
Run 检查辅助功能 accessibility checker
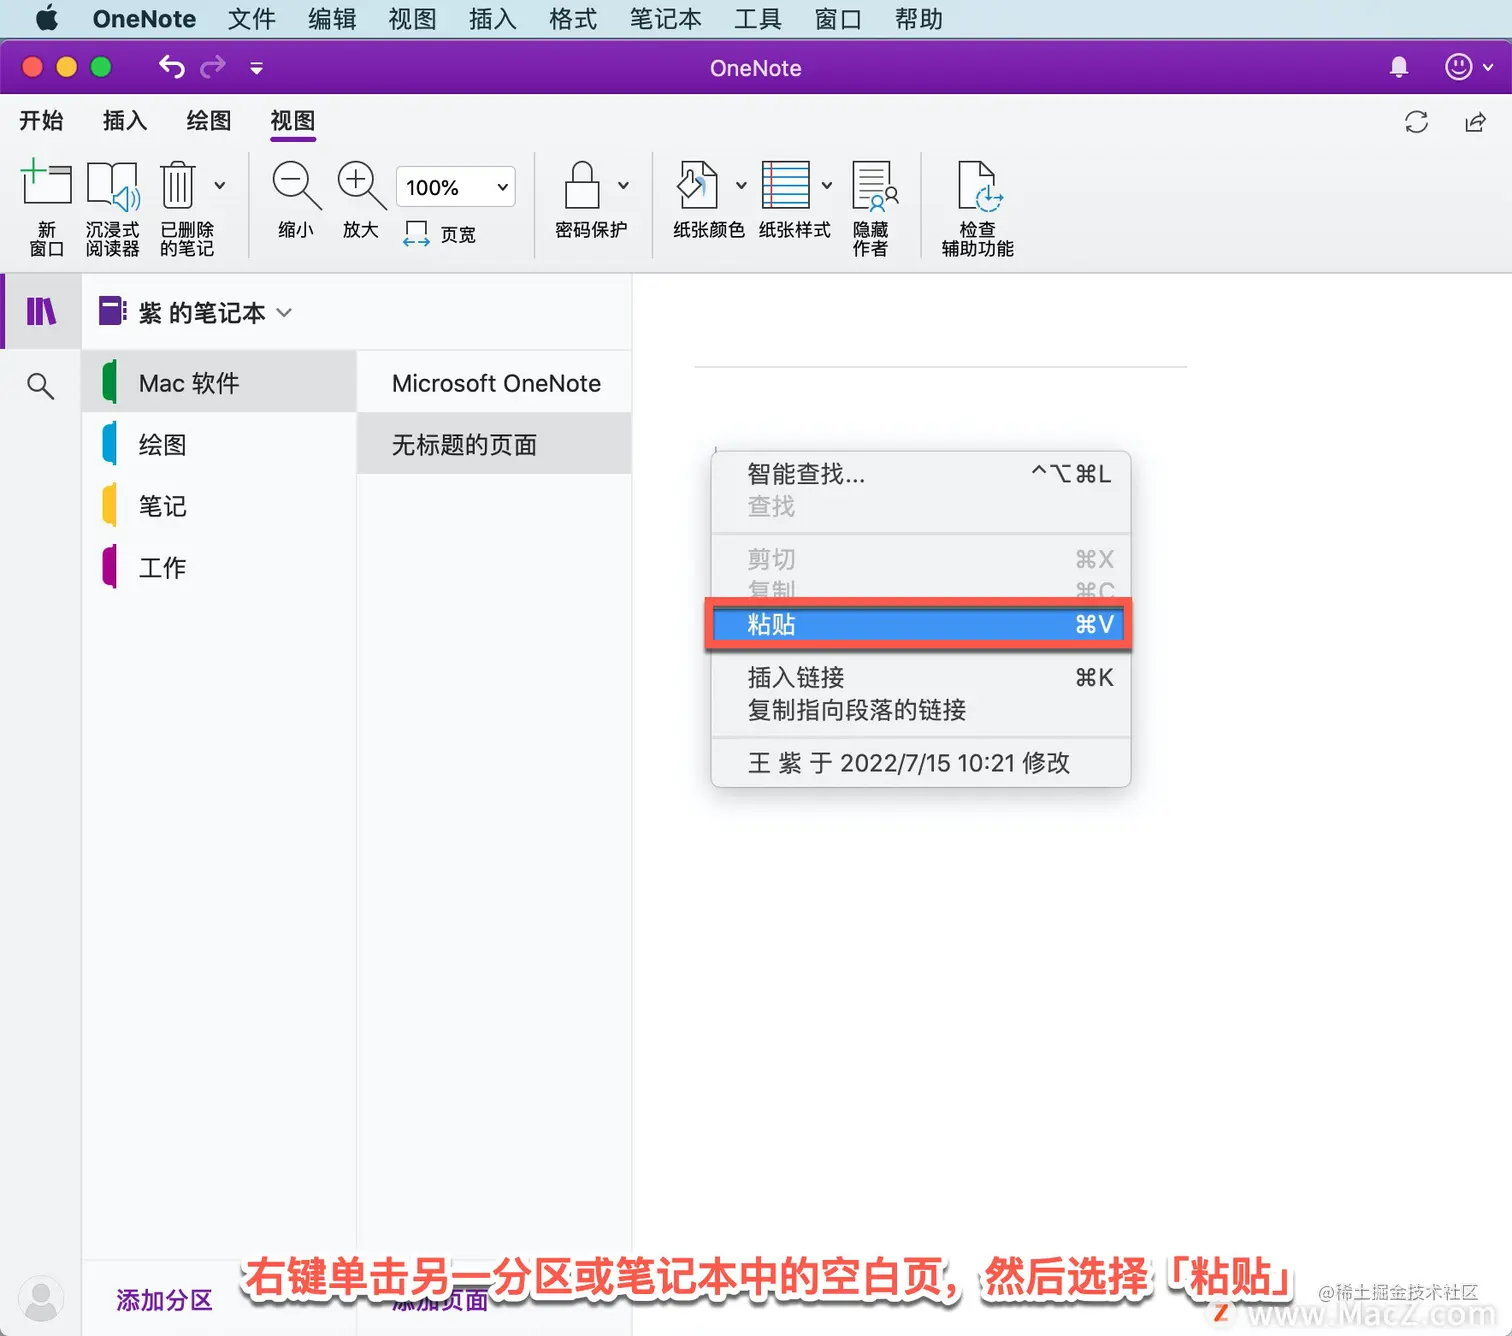(x=978, y=208)
